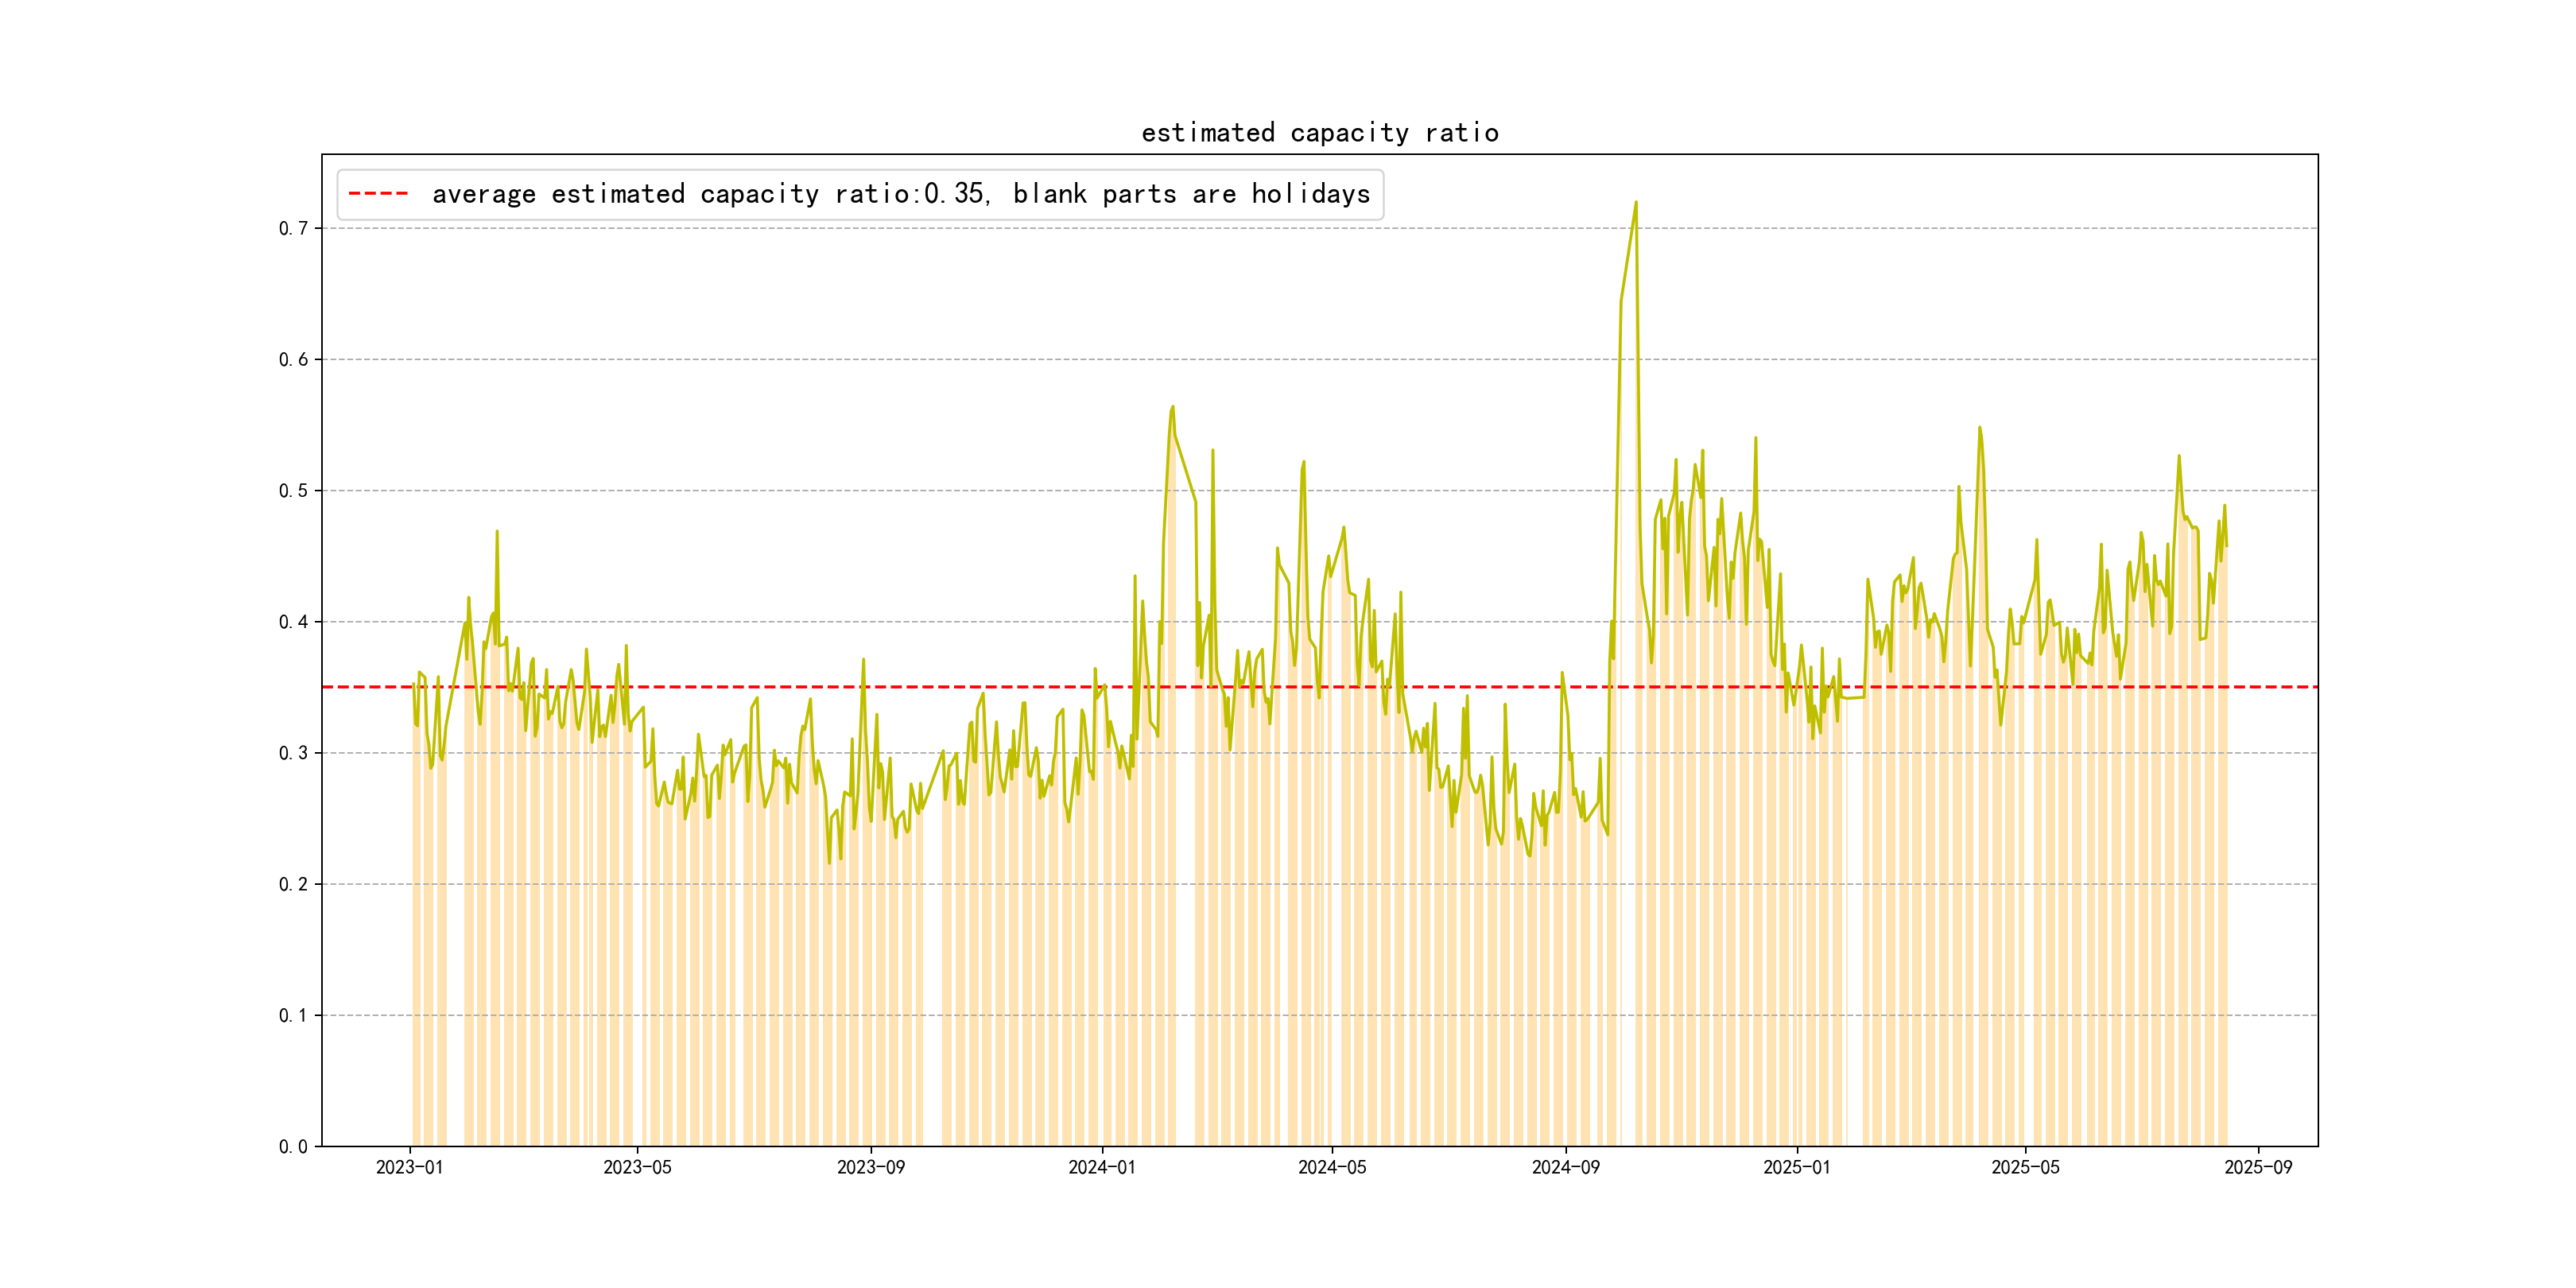Click the red dashed line sample in legend
Screen dimensions: 2576x1288
point(378,194)
